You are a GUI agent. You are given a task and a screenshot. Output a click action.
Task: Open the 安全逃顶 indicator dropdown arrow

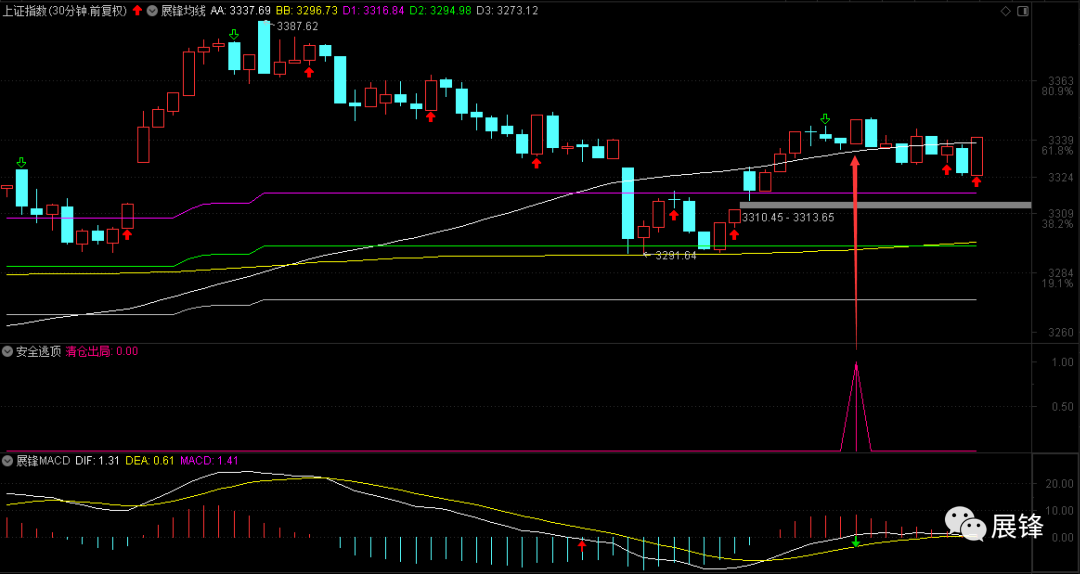8,351
